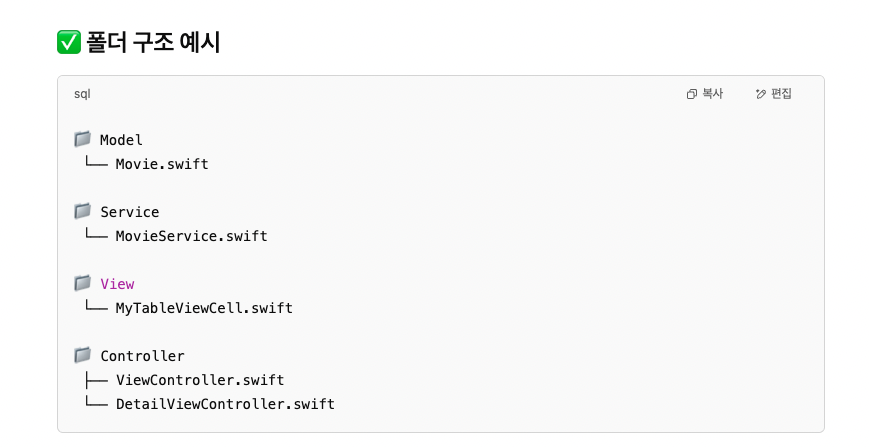Screen dimensions: 869x447
Task: Select MyTableViewCell.swift in the tree
Action: 204,308
